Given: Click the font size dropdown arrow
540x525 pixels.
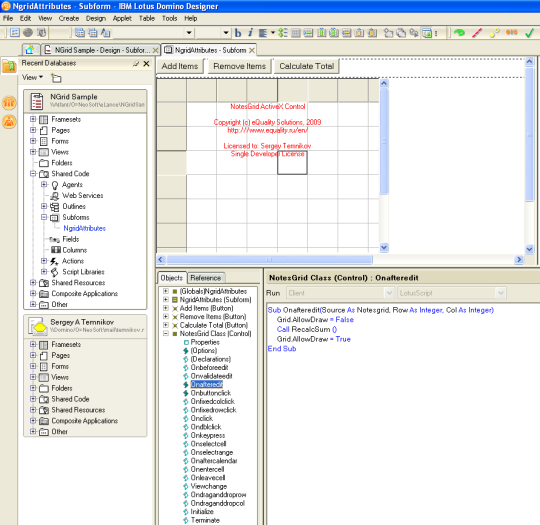Looking at the screenshot, I should (x=226, y=33).
